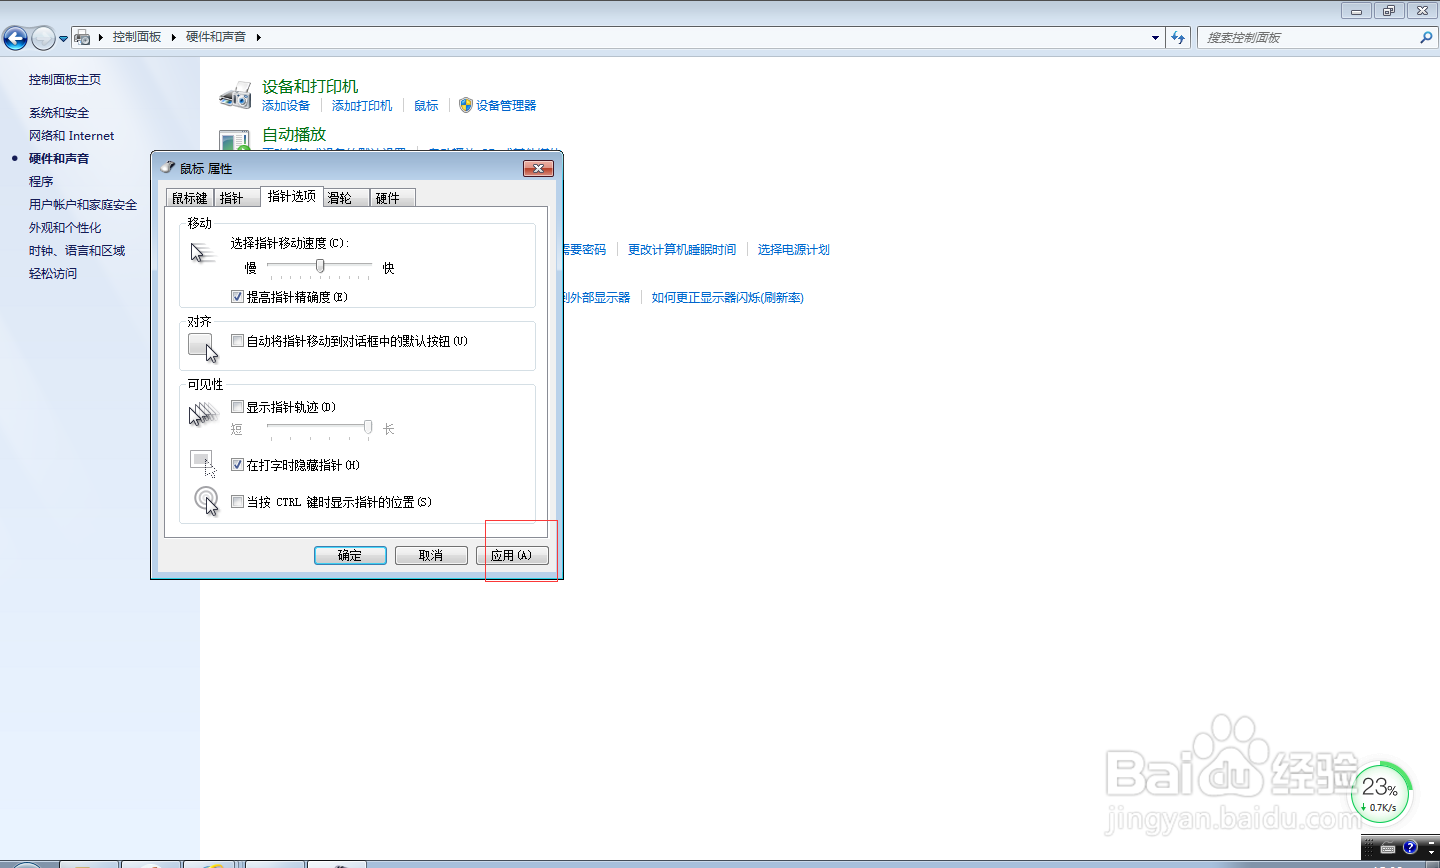Expand the breadcrumb arrow after 硬件和声音
Viewport: 1440px width, 868px height.
pos(257,36)
